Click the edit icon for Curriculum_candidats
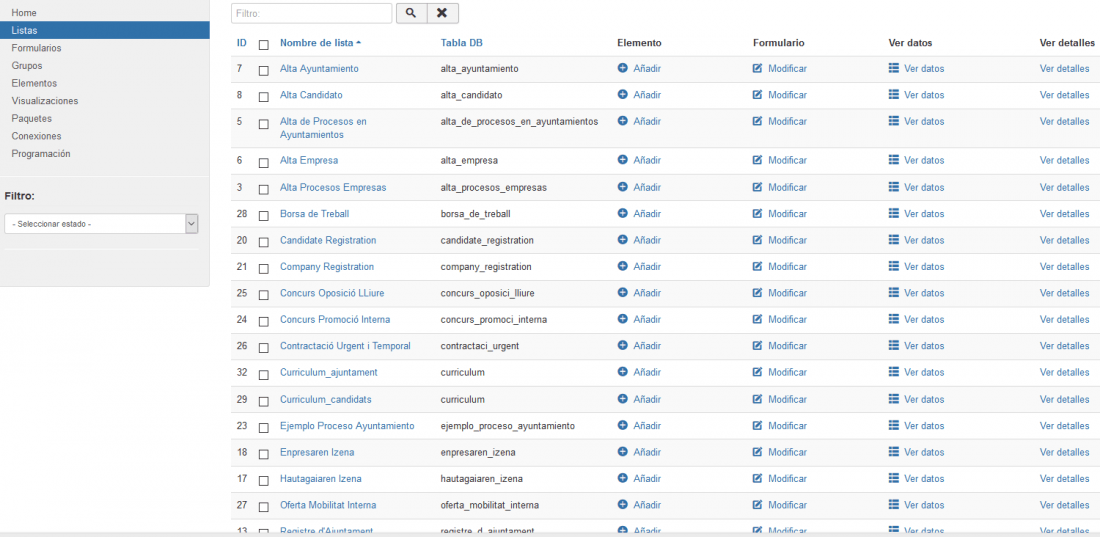Screen dimensions: 1100x537 tap(758, 399)
